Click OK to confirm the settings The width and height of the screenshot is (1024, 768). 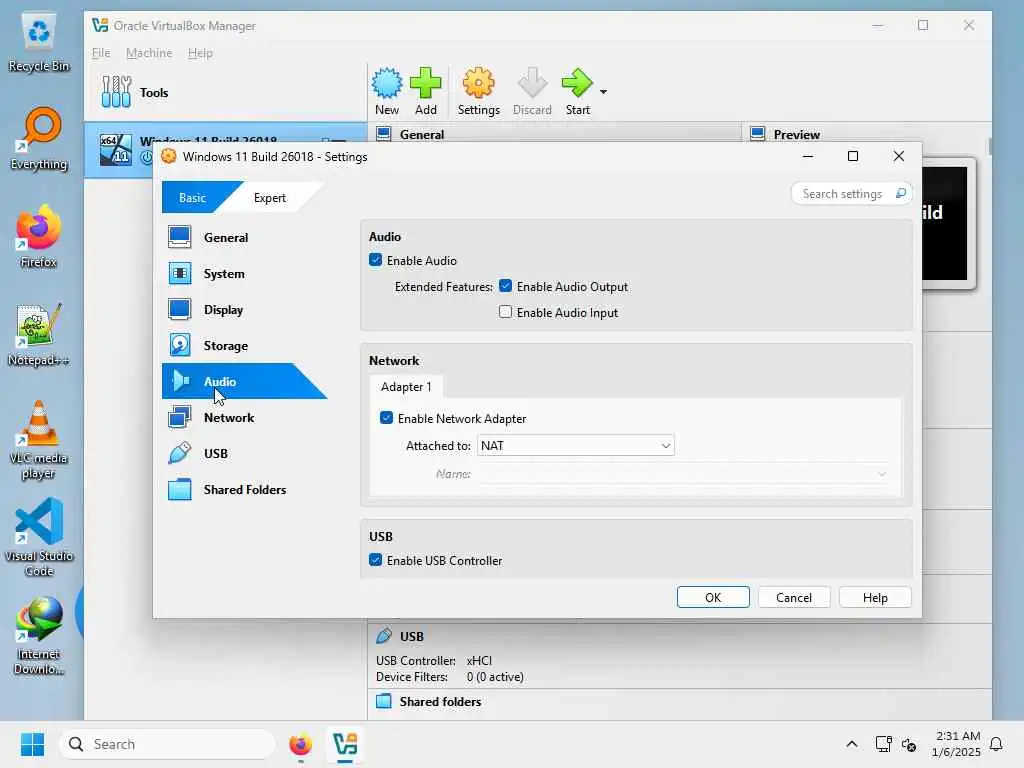coord(712,598)
